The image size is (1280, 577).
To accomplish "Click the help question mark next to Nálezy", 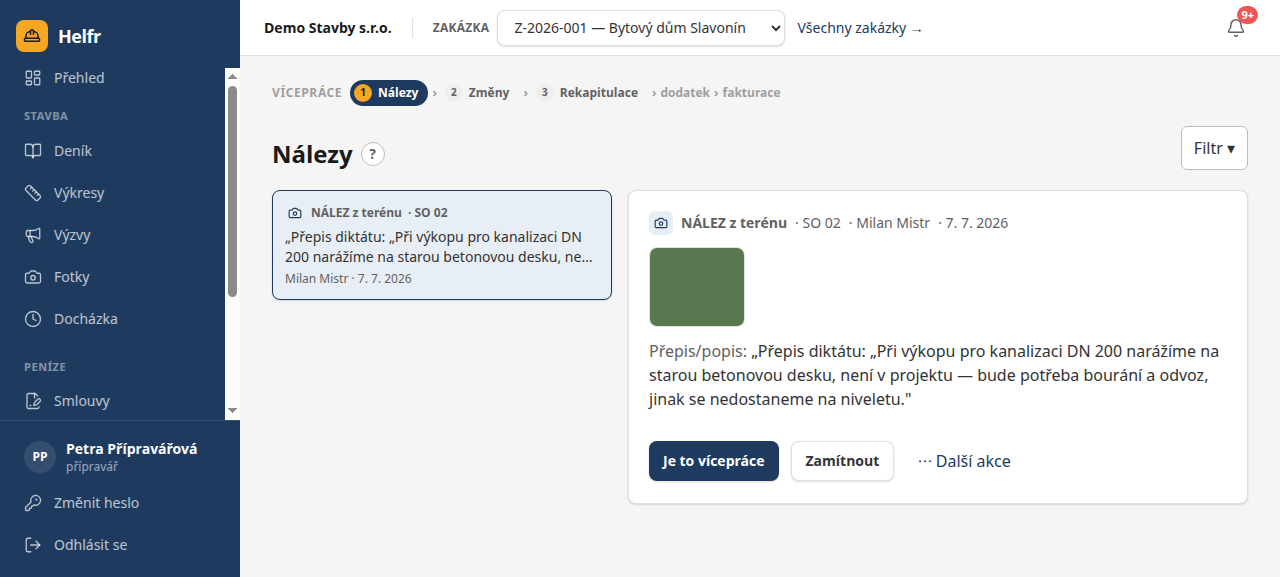I will coord(373,154).
